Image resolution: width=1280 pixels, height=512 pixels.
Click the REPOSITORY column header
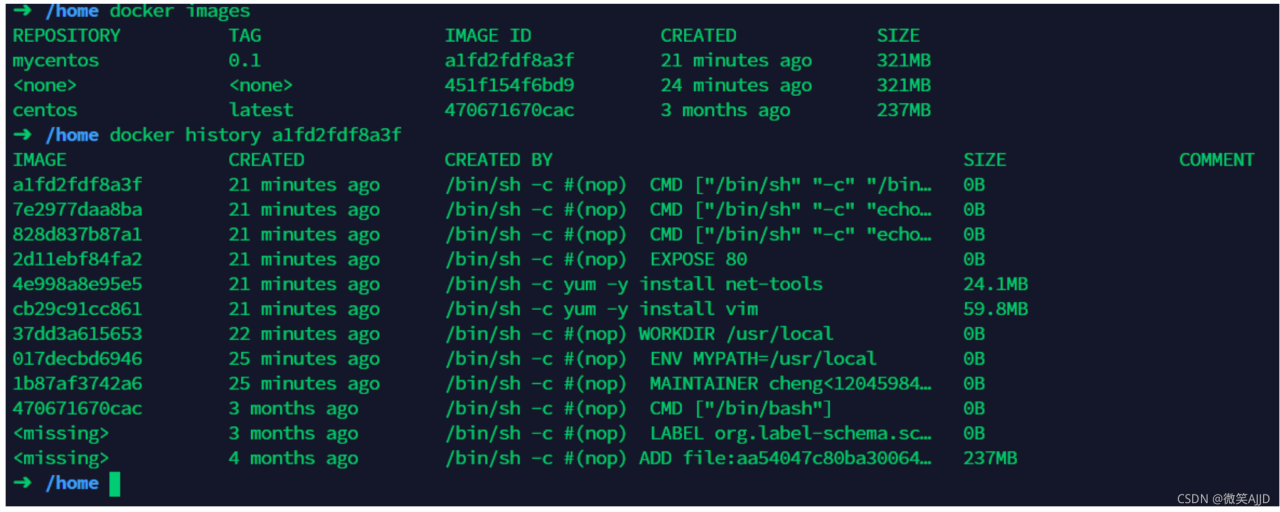[66, 35]
